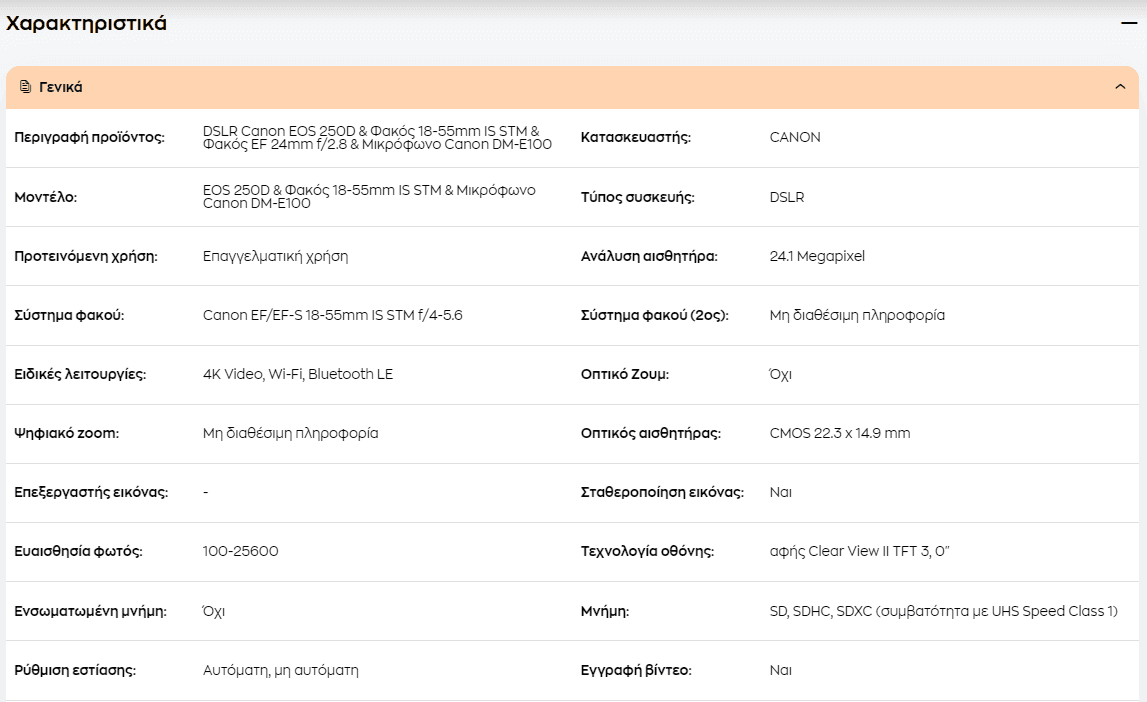Screen dimensions: 1147x702
Task: Select the Εγγραφή βίντεο label
Action: tap(636, 671)
